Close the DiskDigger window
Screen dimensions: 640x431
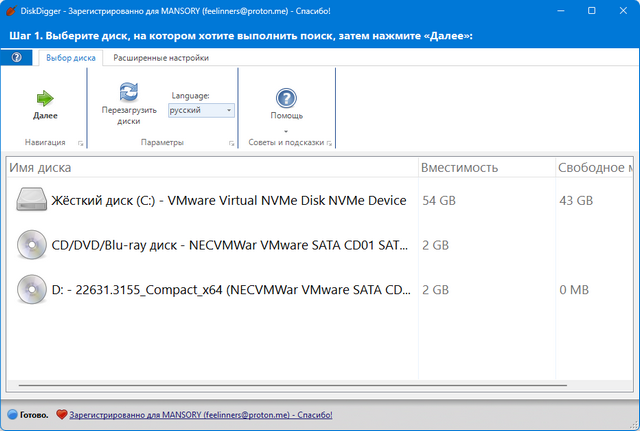point(623,11)
